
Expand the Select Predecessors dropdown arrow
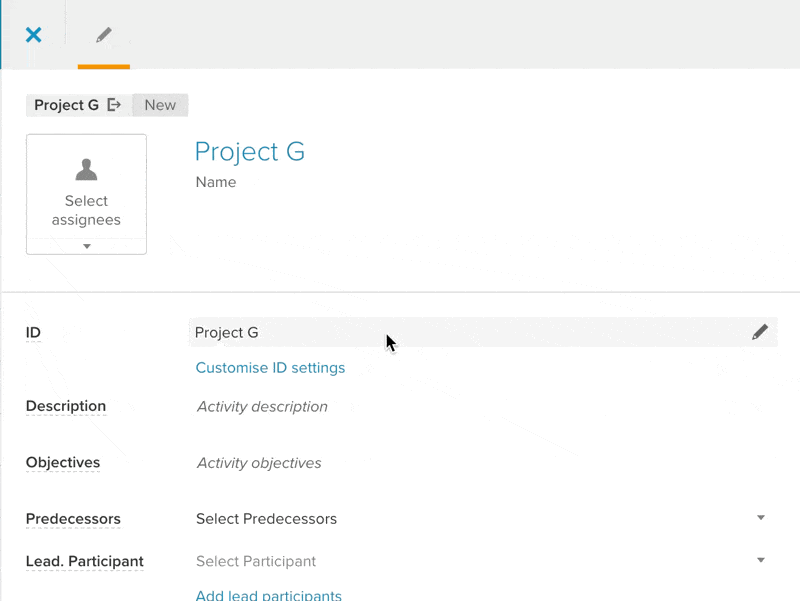761,518
